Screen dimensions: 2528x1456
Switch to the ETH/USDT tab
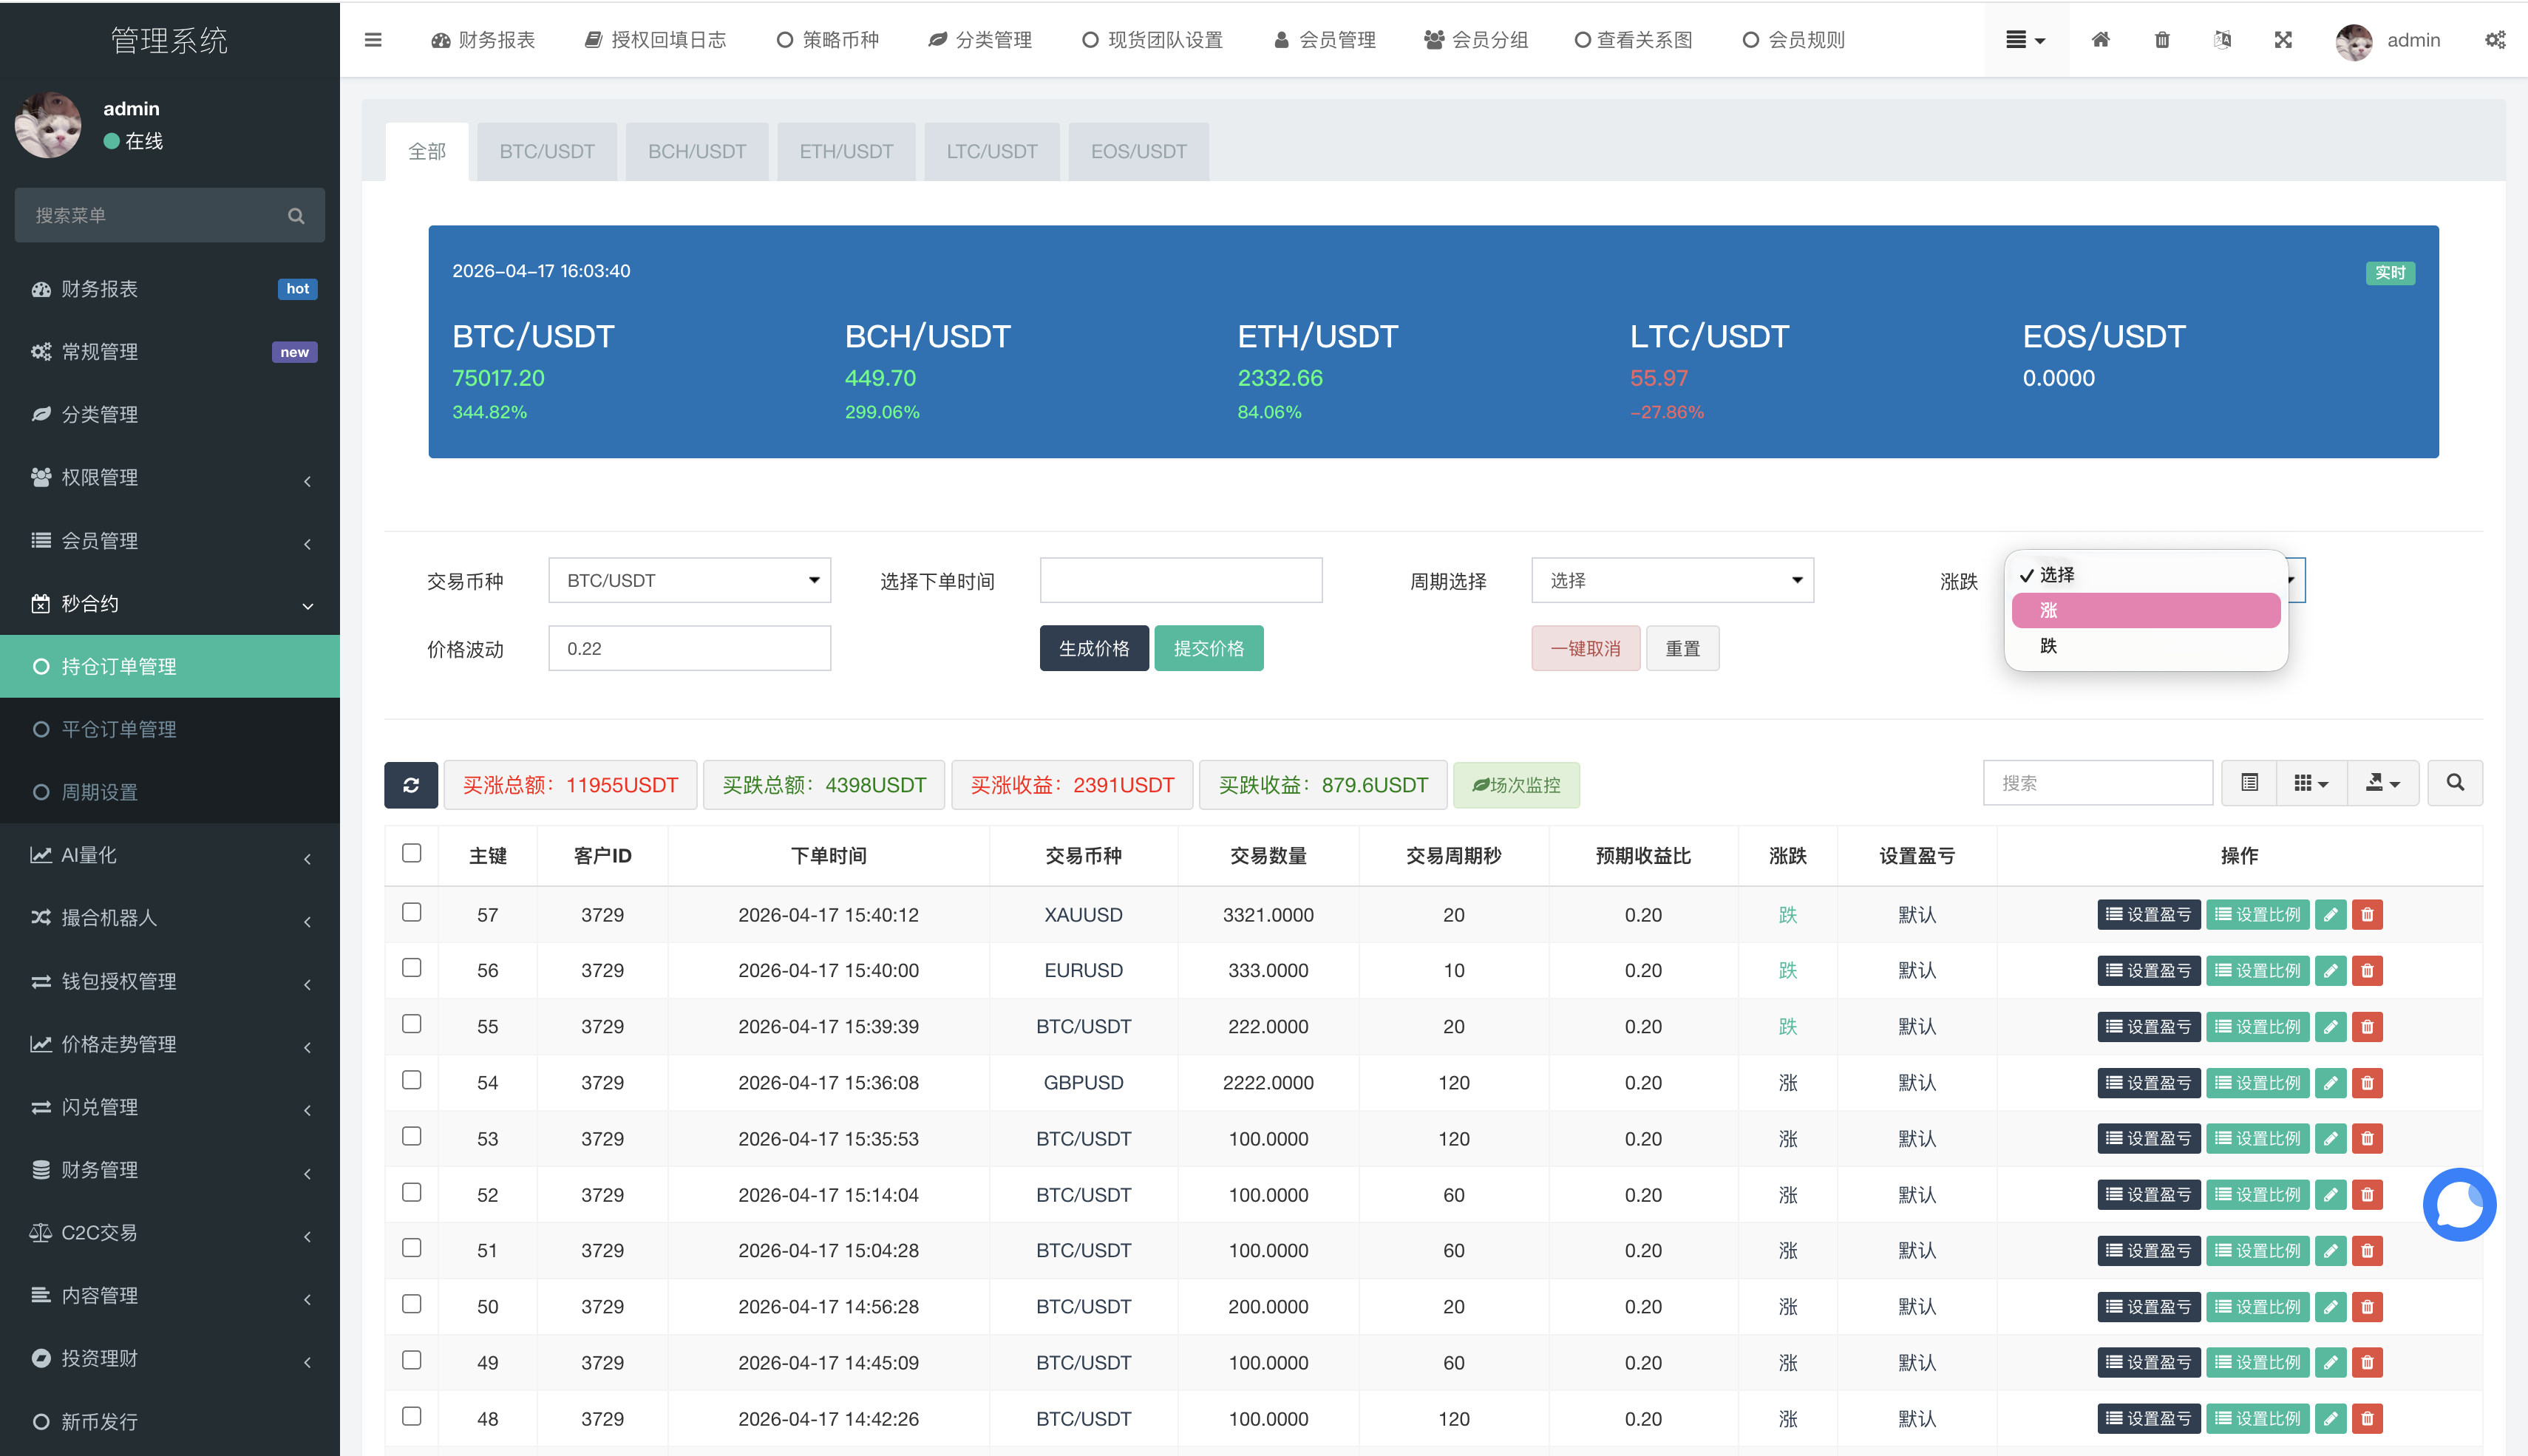click(845, 152)
